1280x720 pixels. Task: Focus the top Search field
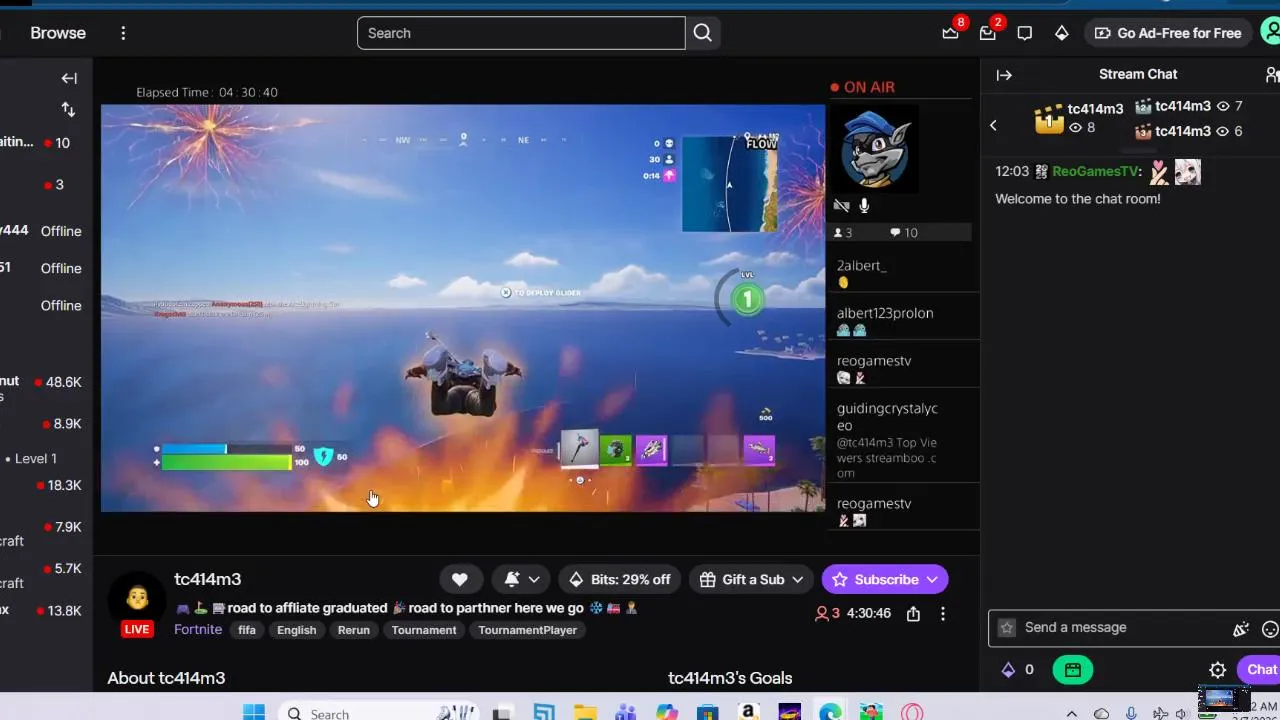[521, 33]
